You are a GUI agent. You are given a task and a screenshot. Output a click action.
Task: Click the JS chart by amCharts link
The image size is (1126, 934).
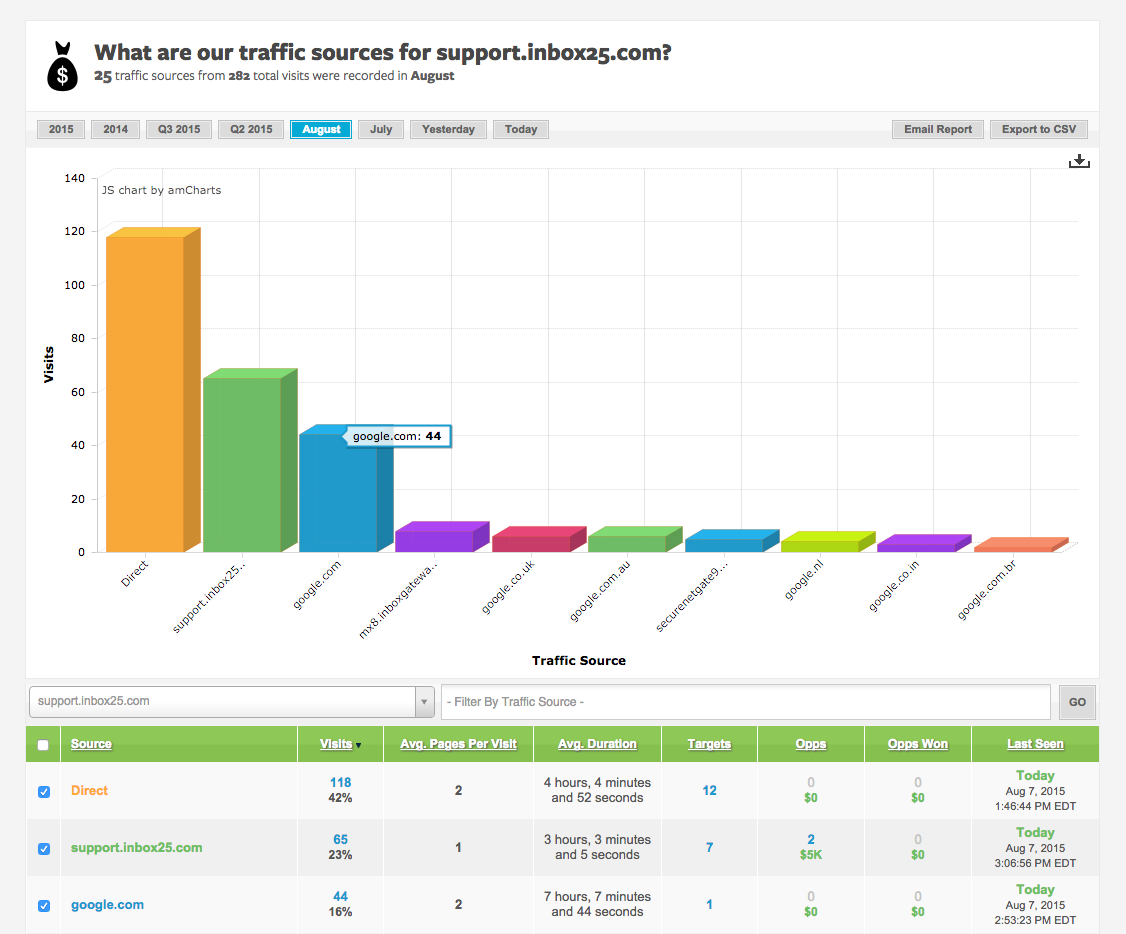point(162,190)
